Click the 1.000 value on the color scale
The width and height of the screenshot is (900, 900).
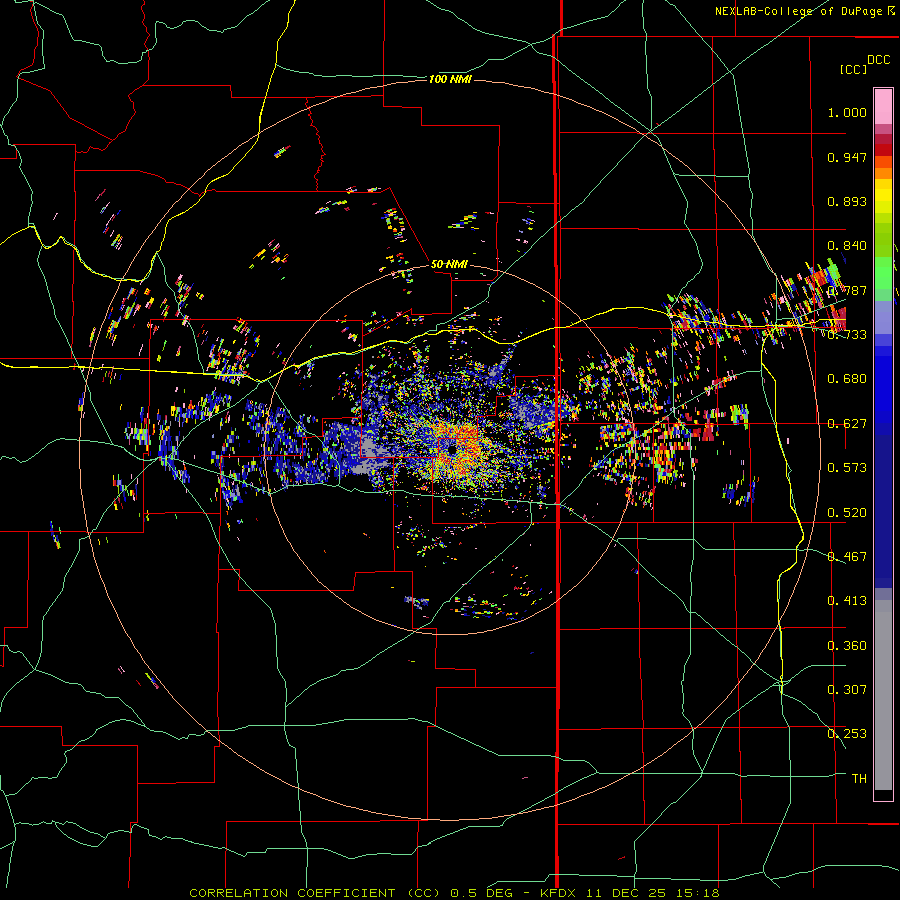[x=847, y=112]
